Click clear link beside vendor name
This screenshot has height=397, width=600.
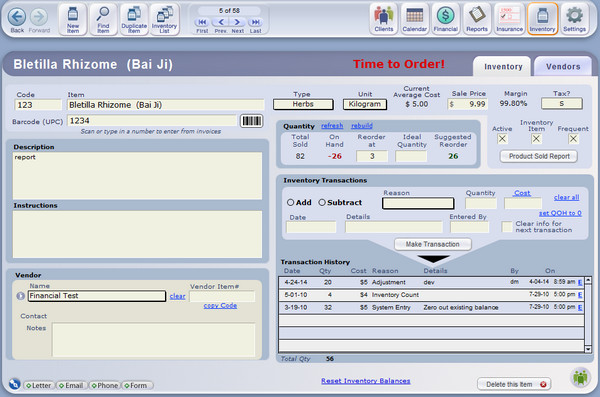pos(177,296)
